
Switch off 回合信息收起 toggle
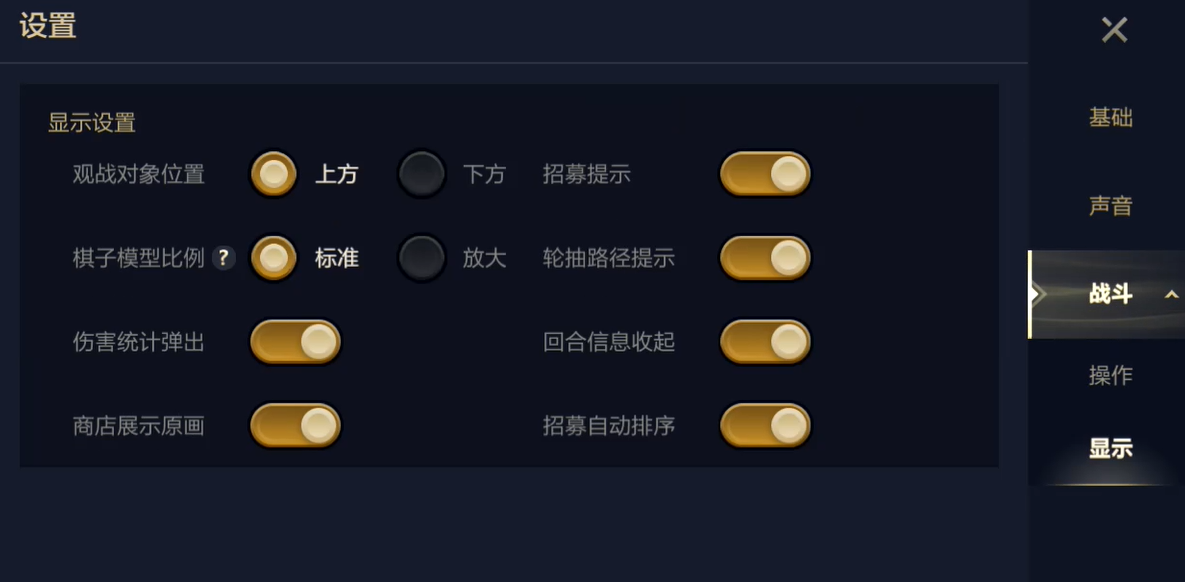coord(765,342)
